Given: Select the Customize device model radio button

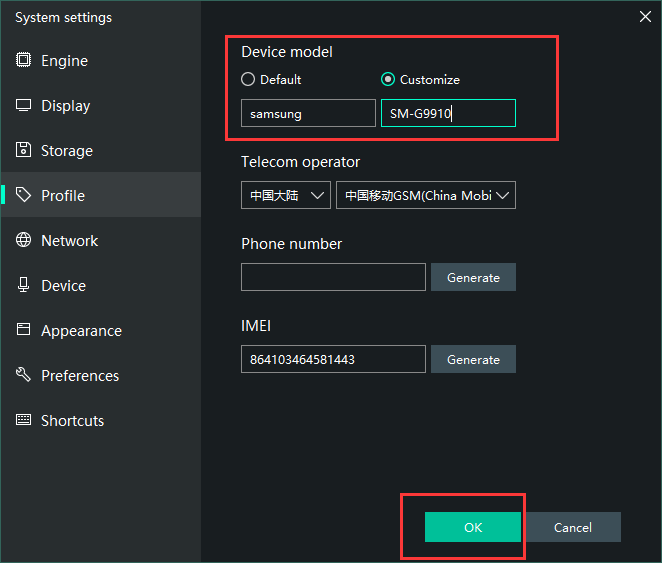Looking at the screenshot, I should (x=388, y=80).
